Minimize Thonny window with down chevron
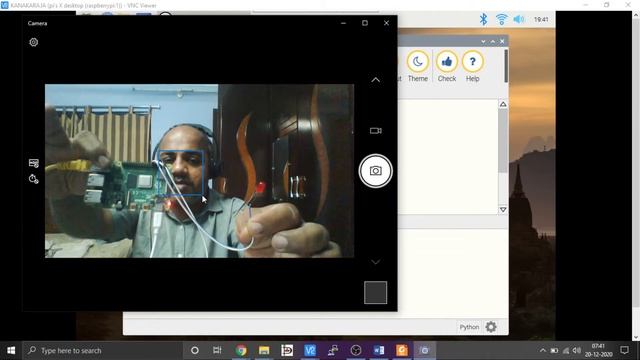Screen dimensions: 640x360 [x=483, y=41]
